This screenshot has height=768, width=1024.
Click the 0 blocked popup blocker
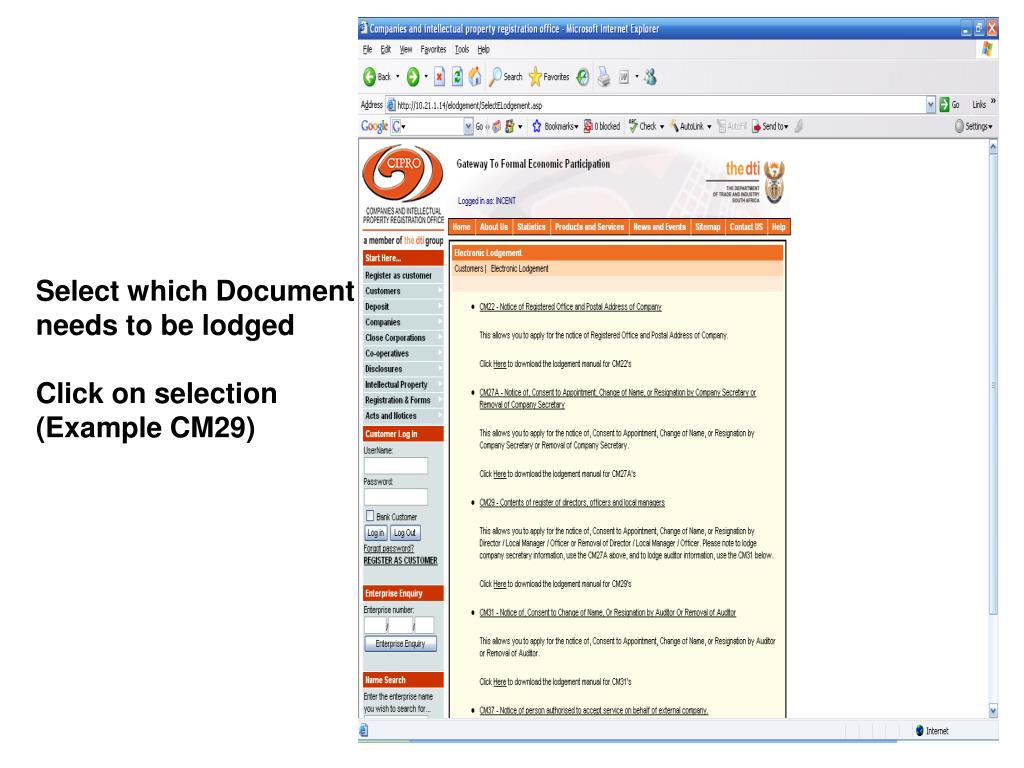602,127
